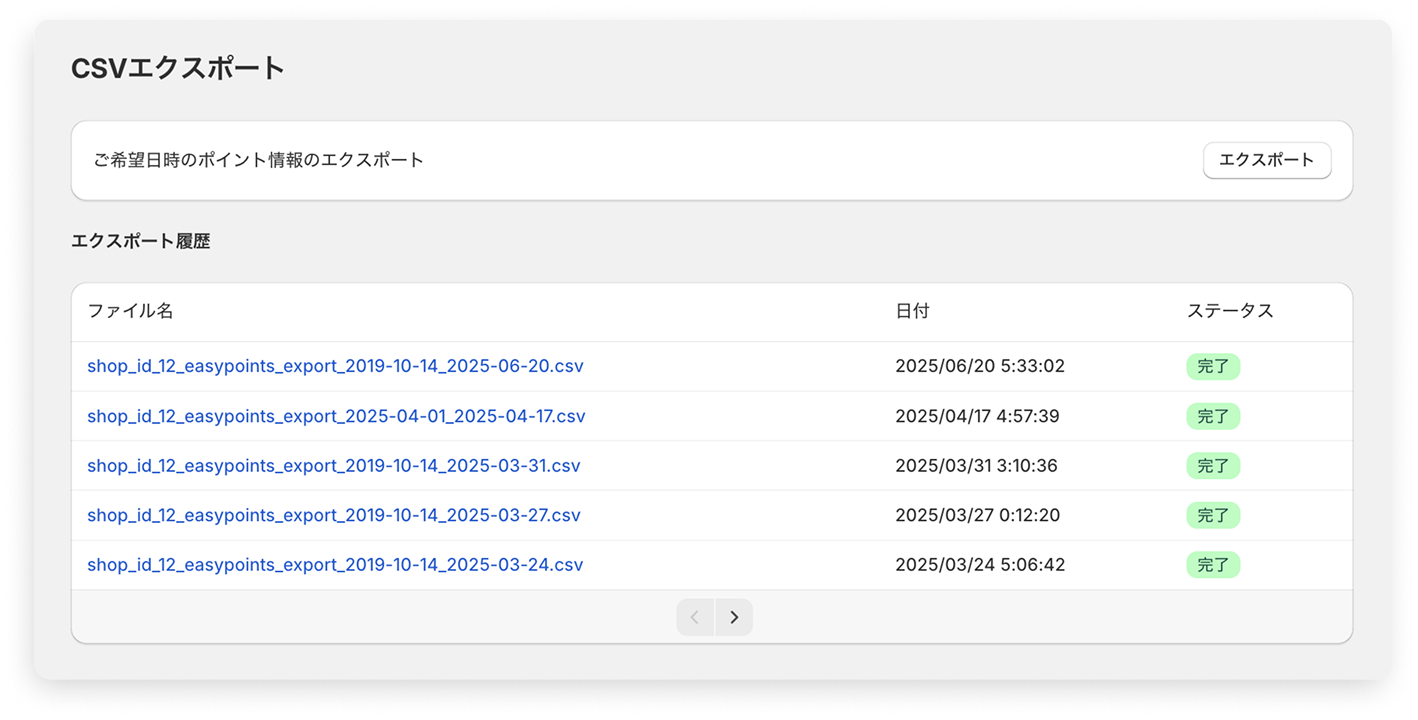
Task: Click the ステータス column header
Action: tap(1230, 311)
